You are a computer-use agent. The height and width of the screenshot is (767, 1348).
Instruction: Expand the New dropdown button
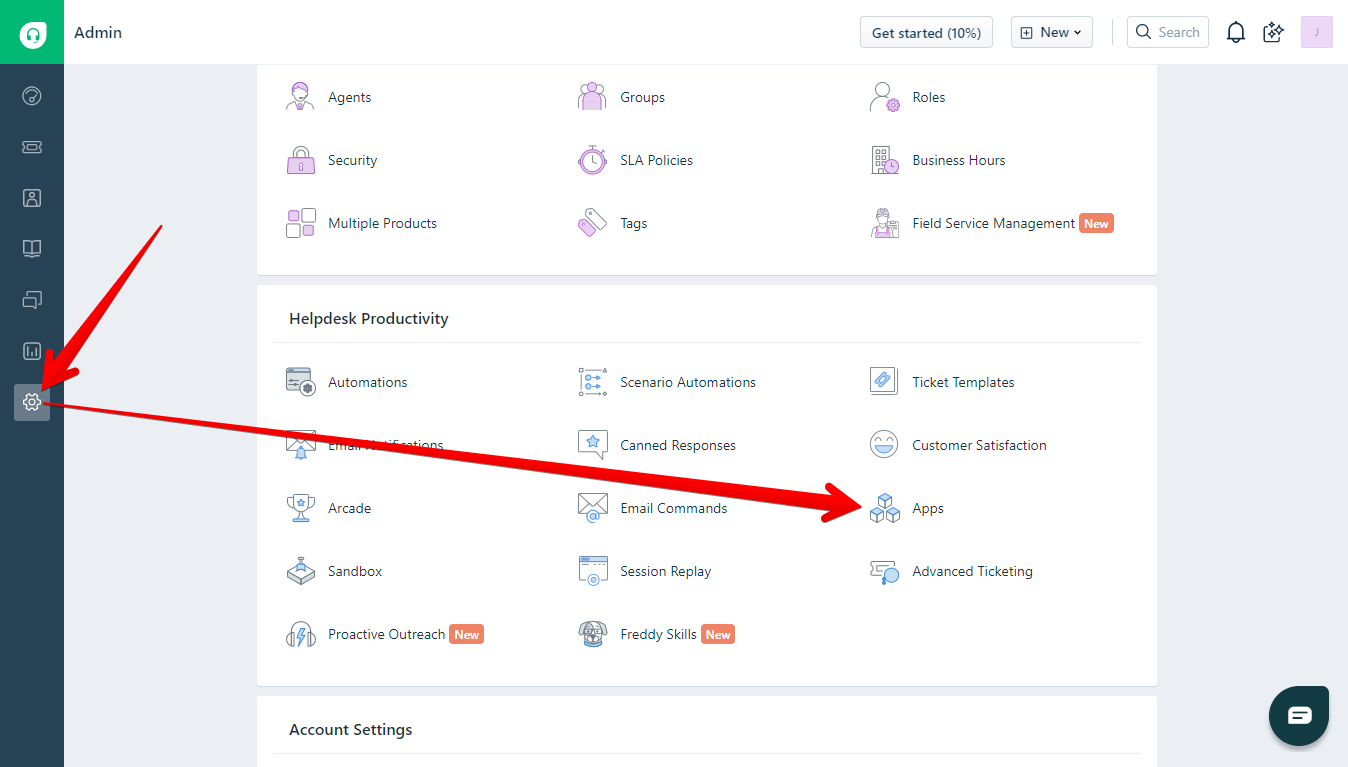coord(1051,32)
